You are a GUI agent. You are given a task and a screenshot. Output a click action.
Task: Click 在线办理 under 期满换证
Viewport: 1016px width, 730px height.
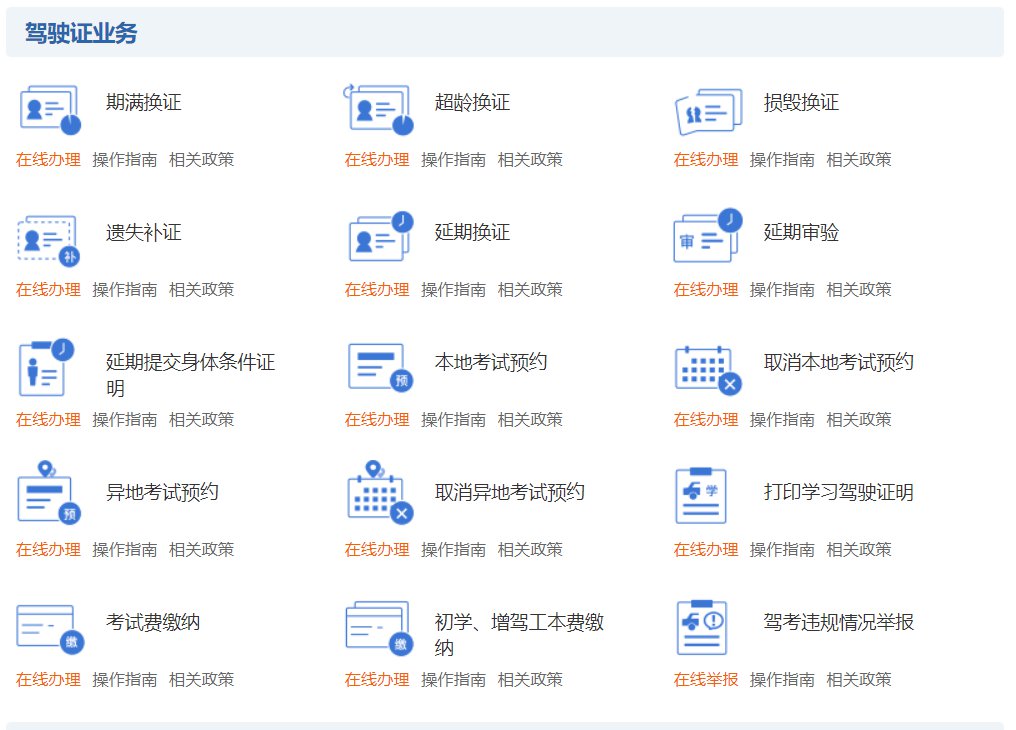tap(49, 159)
